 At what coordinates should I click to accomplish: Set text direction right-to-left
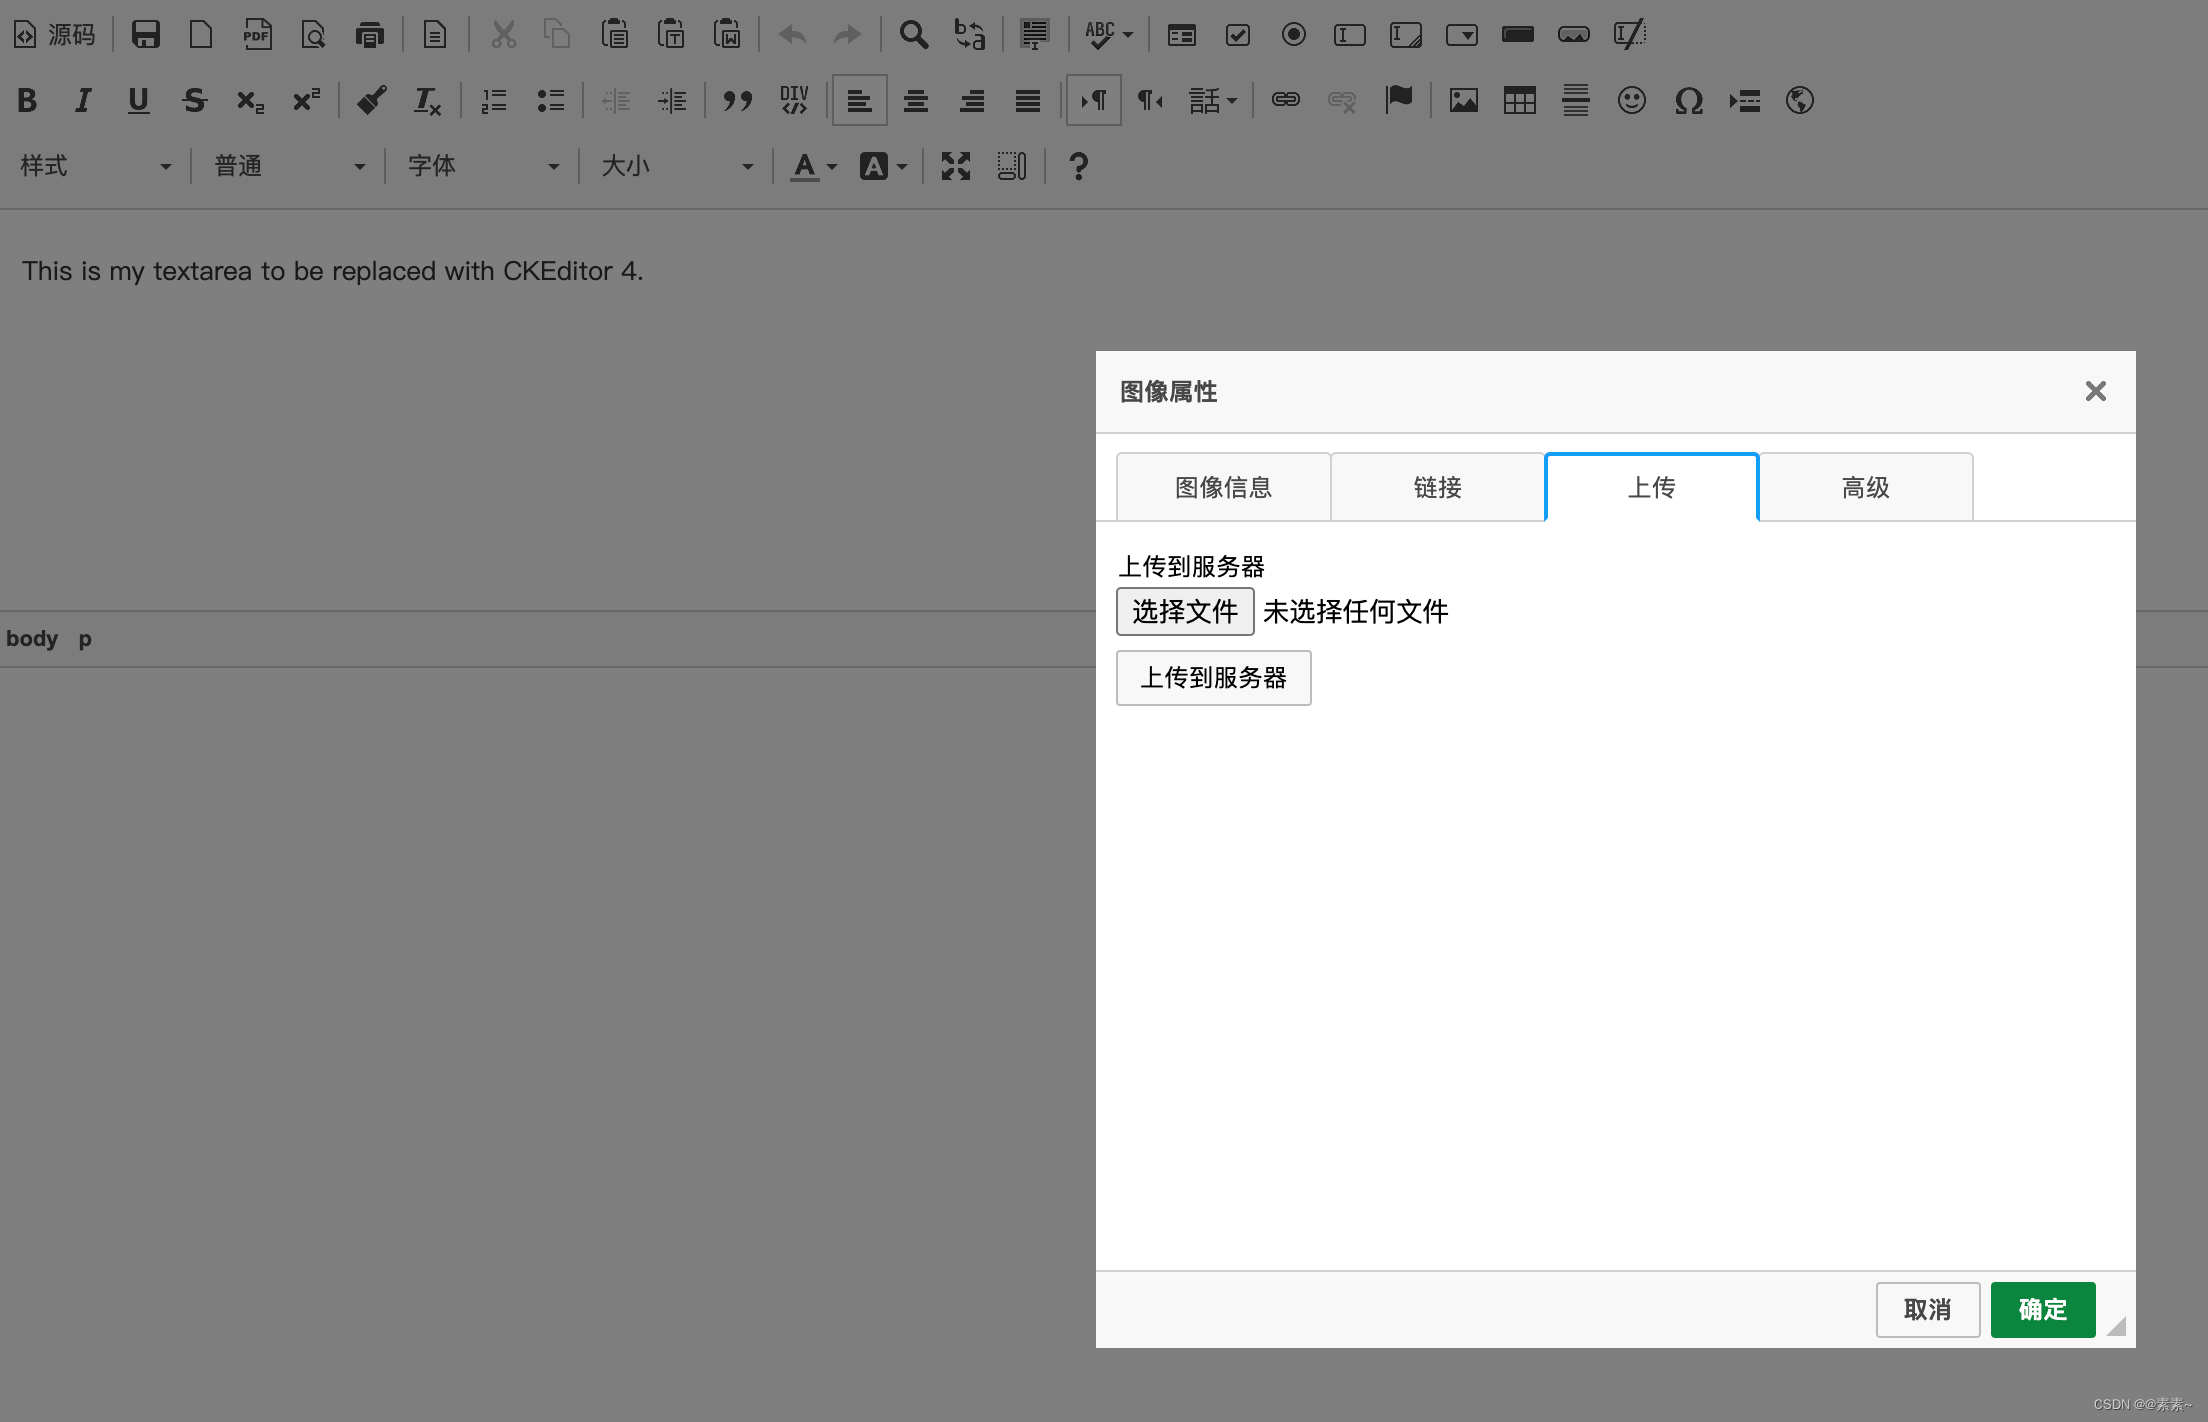point(1150,100)
